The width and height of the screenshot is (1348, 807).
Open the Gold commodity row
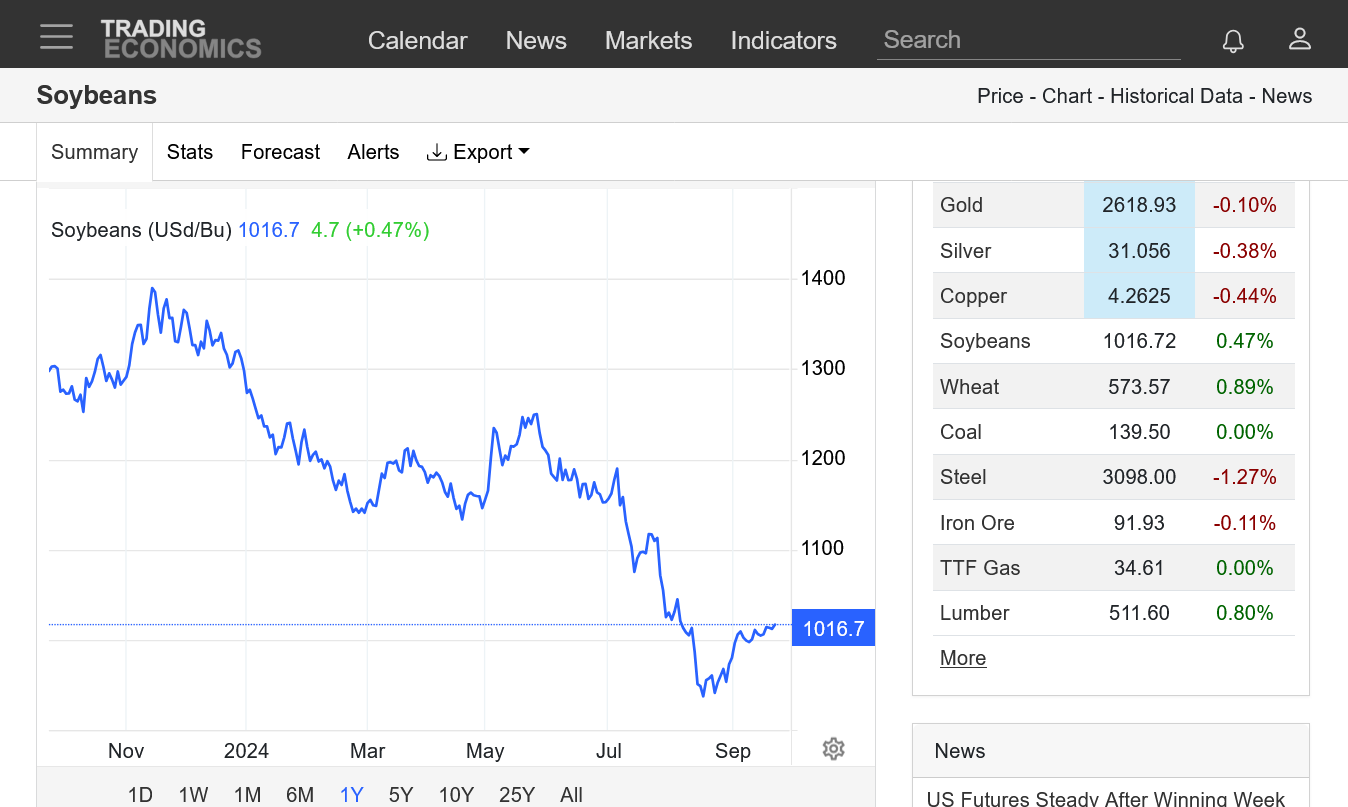(x=961, y=205)
